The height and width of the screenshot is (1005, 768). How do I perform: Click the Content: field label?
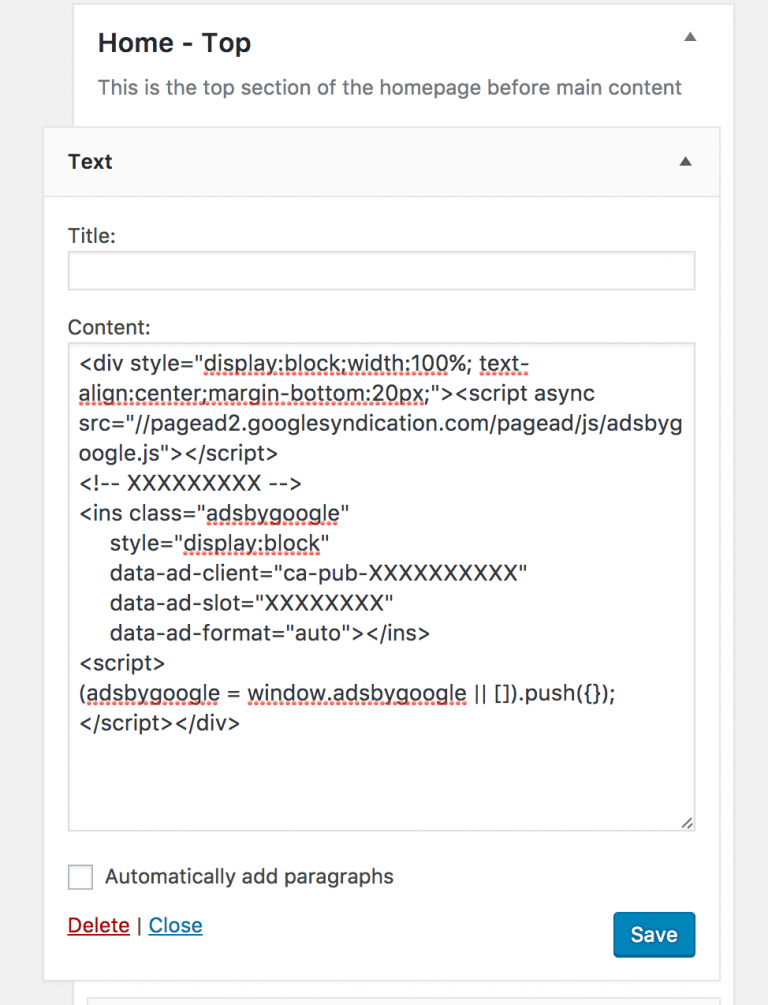click(x=109, y=327)
